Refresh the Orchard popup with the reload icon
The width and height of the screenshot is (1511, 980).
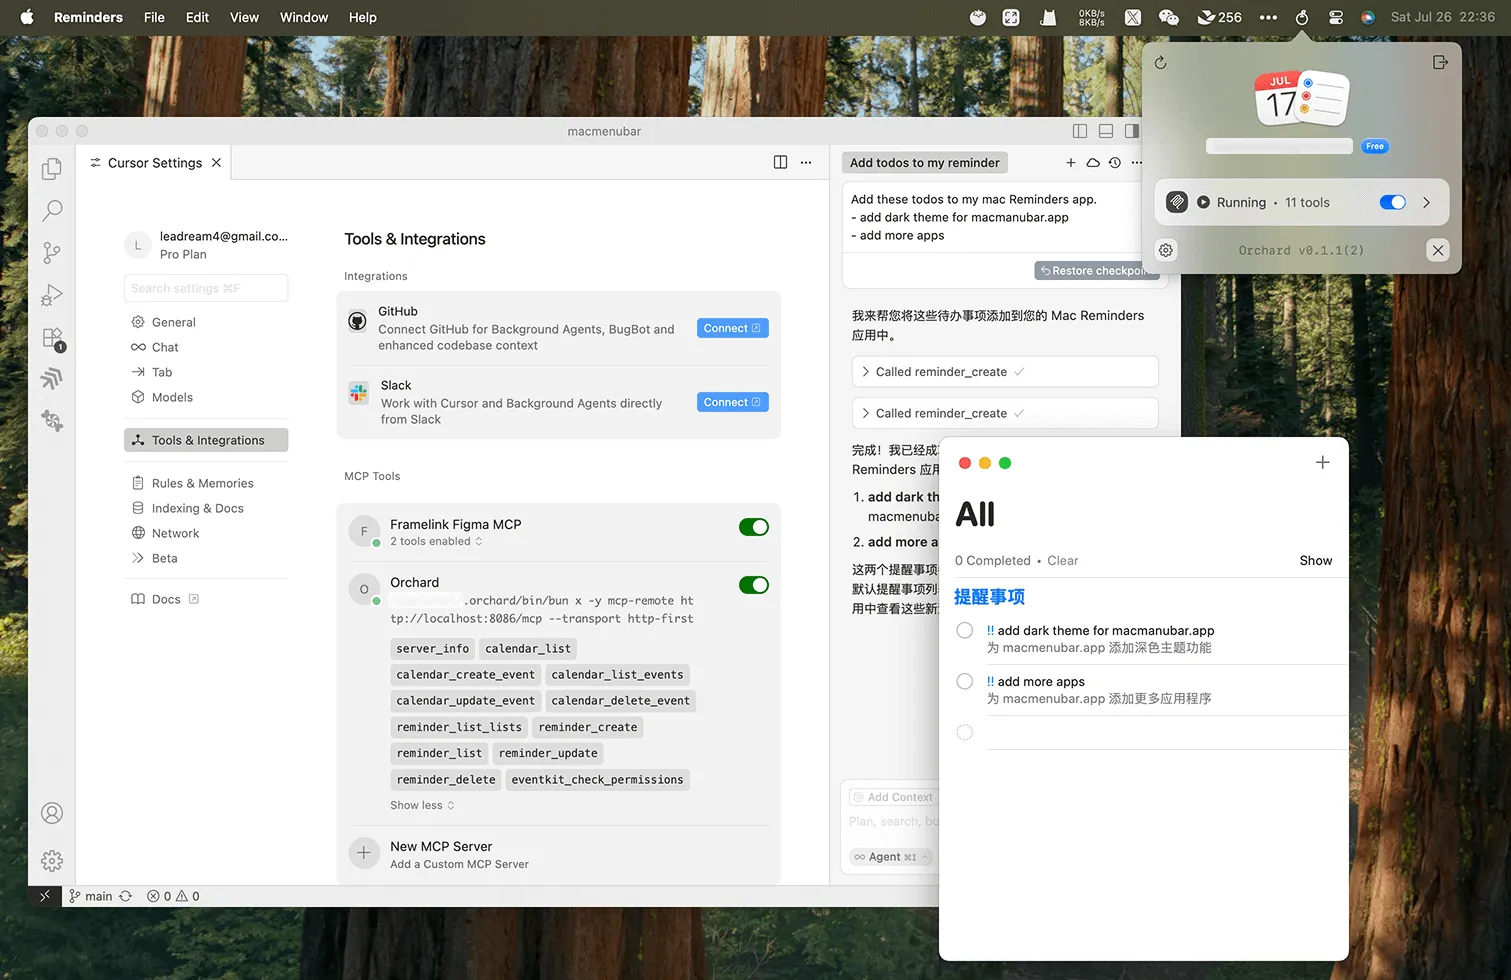(1160, 62)
